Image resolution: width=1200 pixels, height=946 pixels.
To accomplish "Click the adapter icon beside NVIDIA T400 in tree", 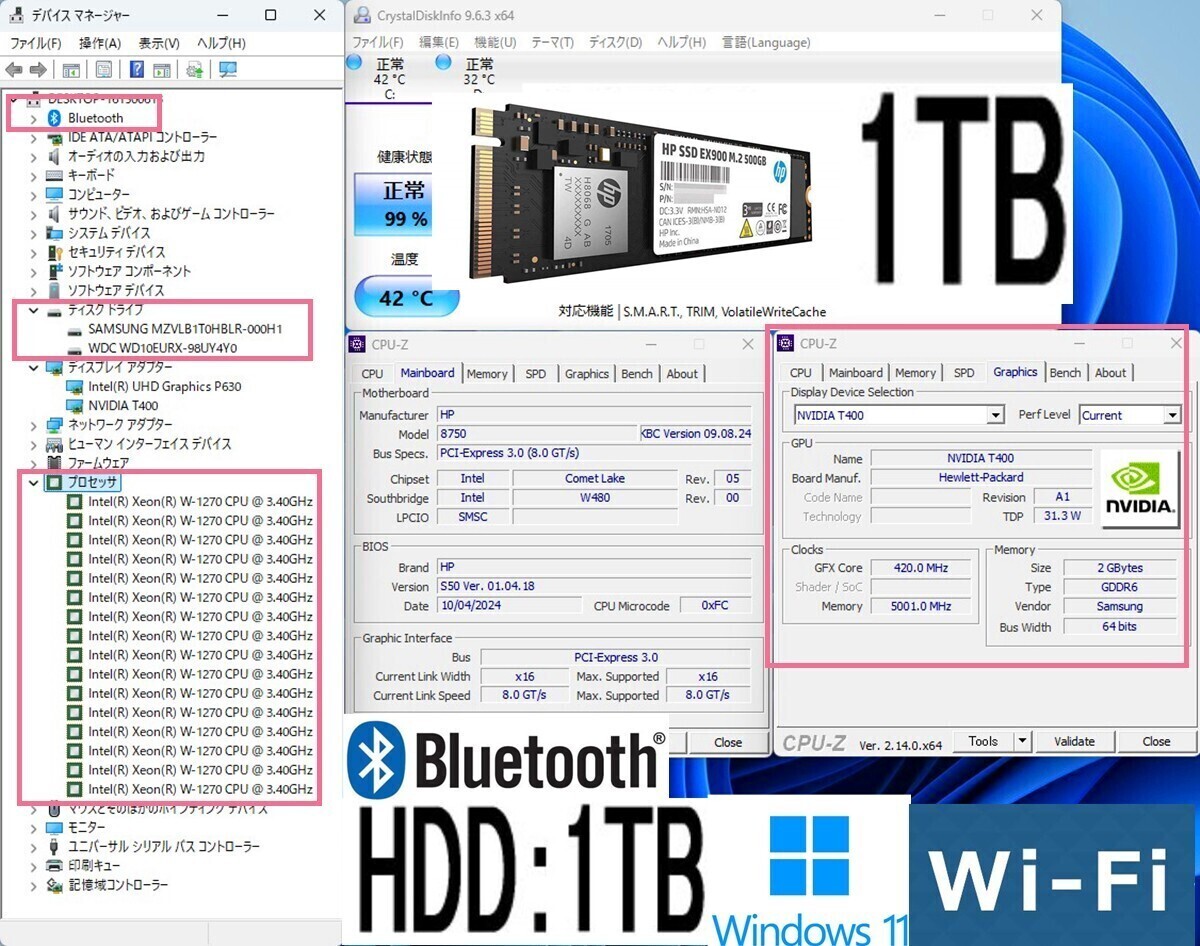I will coord(75,406).
